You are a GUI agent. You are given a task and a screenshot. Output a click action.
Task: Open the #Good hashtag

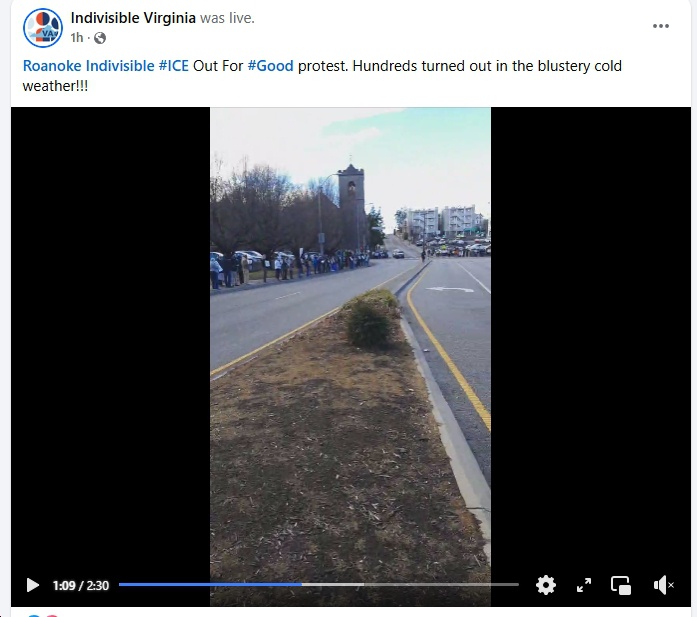(x=270, y=66)
